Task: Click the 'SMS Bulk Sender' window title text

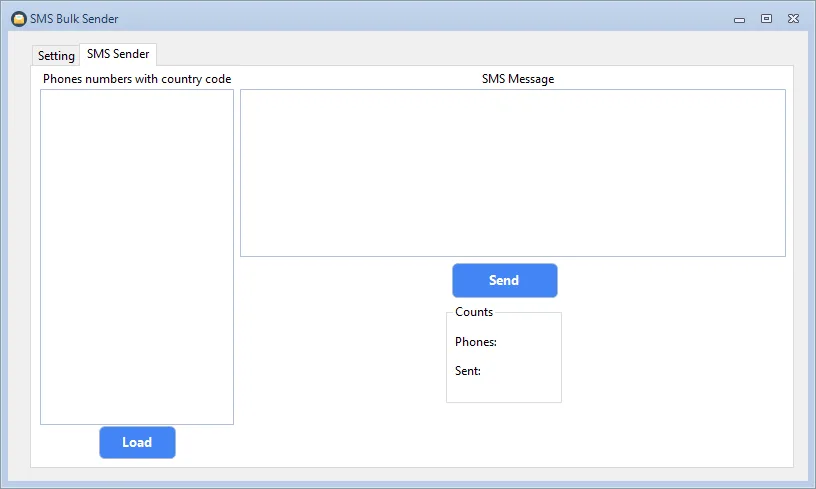Action: coord(74,19)
